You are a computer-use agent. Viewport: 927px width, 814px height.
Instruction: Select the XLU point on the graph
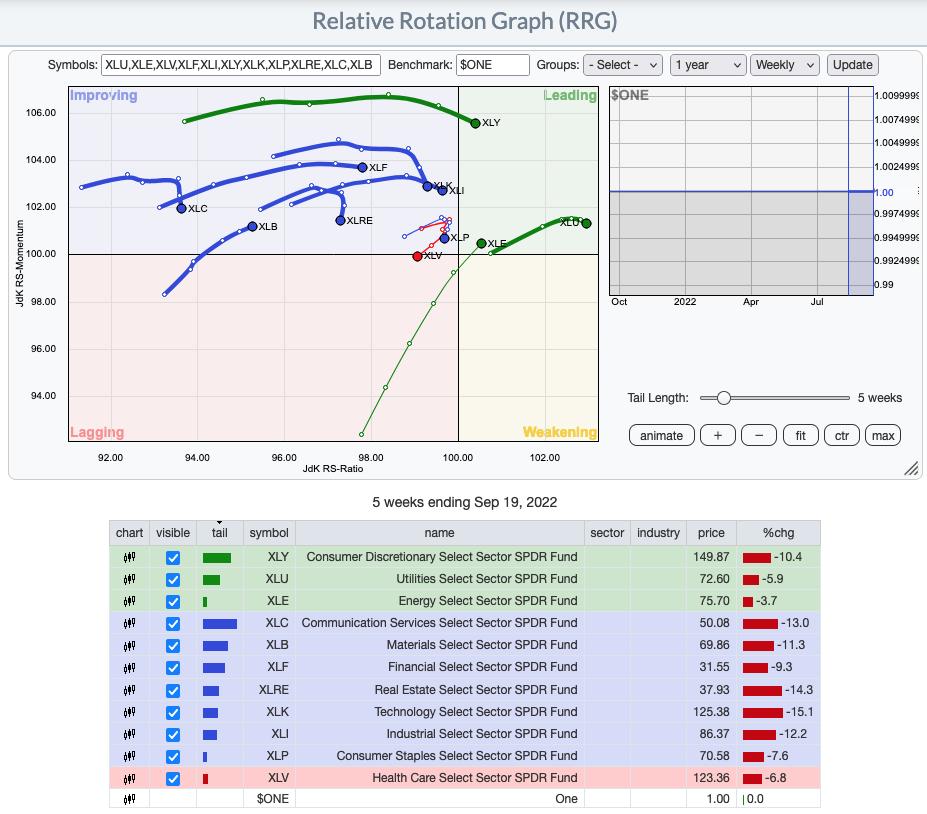pos(586,223)
